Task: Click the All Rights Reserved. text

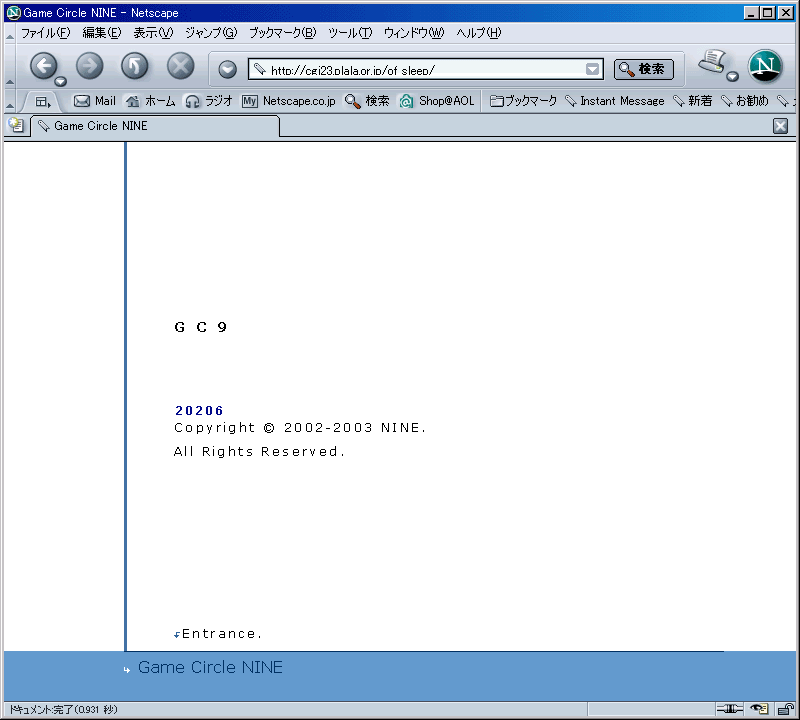Action: click(259, 452)
